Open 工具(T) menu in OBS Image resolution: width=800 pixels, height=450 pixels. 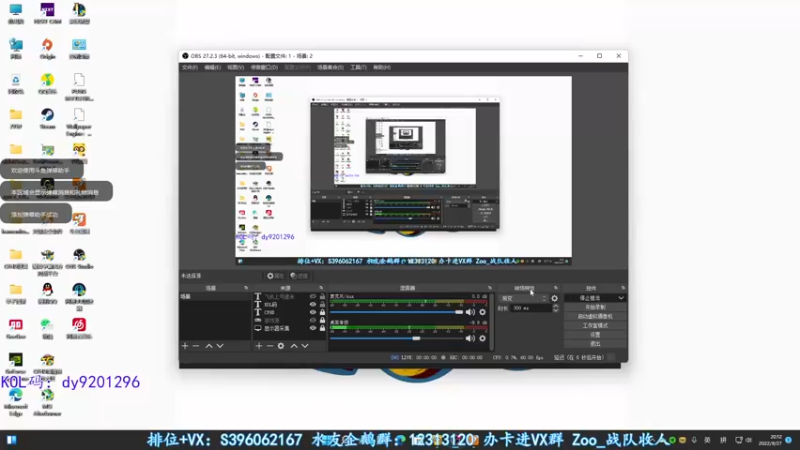(358, 67)
